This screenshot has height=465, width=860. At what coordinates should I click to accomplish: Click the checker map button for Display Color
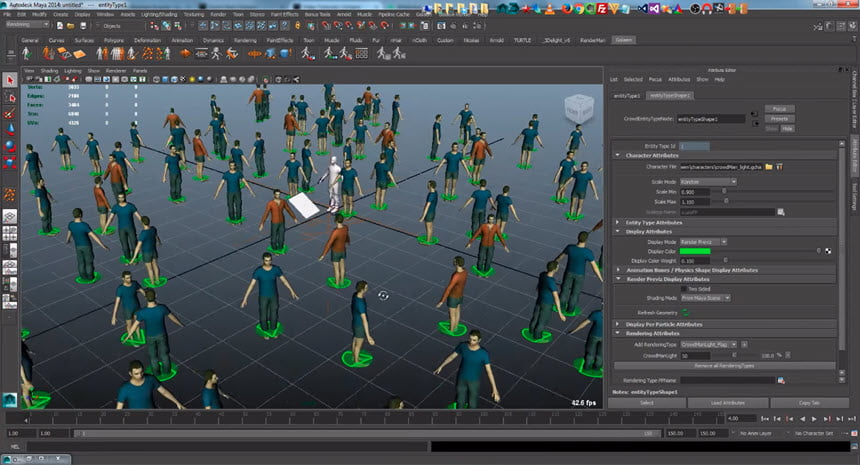coord(828,251)
